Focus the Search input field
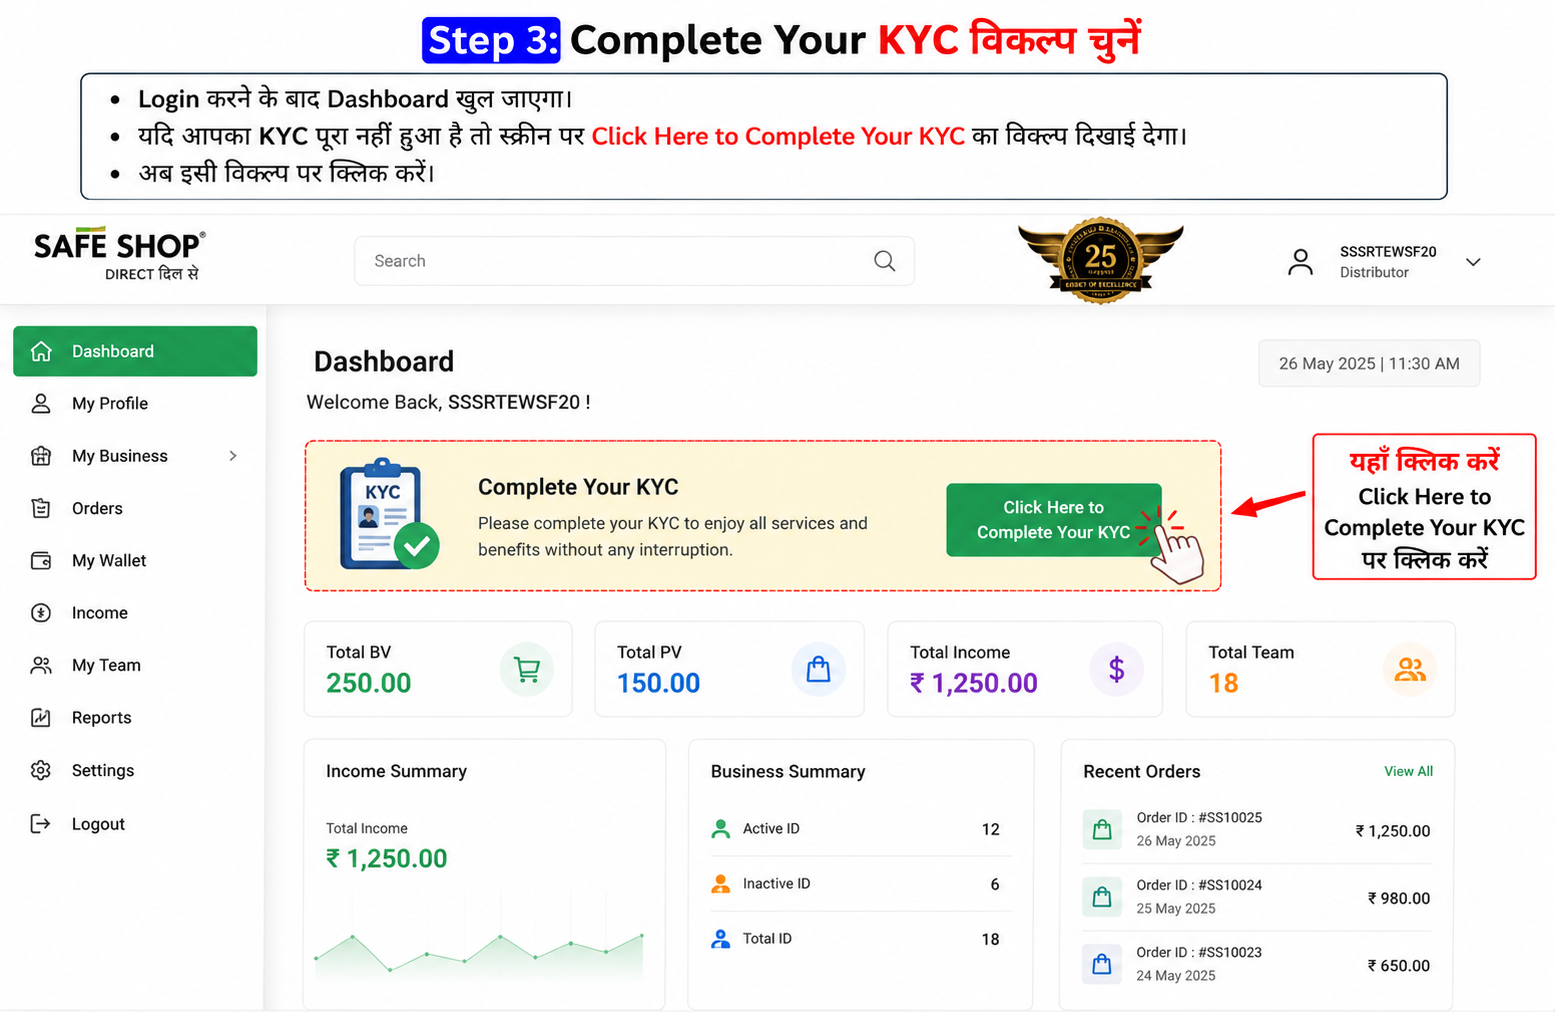Viewport: 1555px width, 1012px height. coord(634,261)
